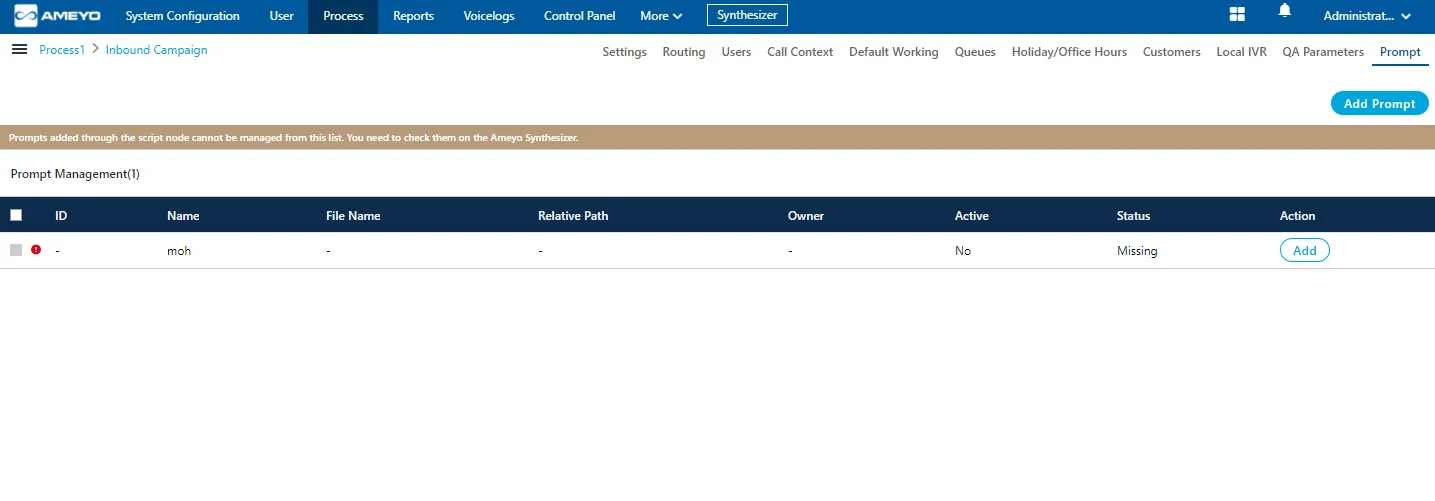This screenshot has width=1435, height=501.
Task: Click the script node prompts warning banner
Action: tap(717, 138)
